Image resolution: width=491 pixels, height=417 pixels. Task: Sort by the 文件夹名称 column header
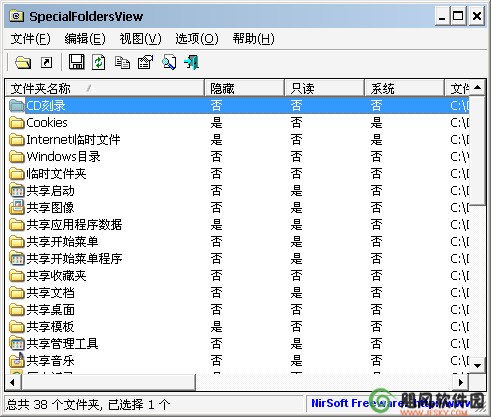(x=105, y=88)
